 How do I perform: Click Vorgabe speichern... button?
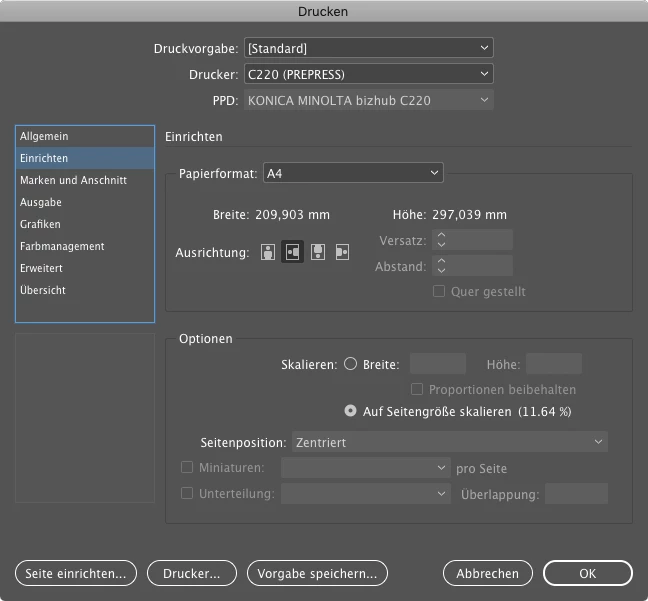[317, 573]
